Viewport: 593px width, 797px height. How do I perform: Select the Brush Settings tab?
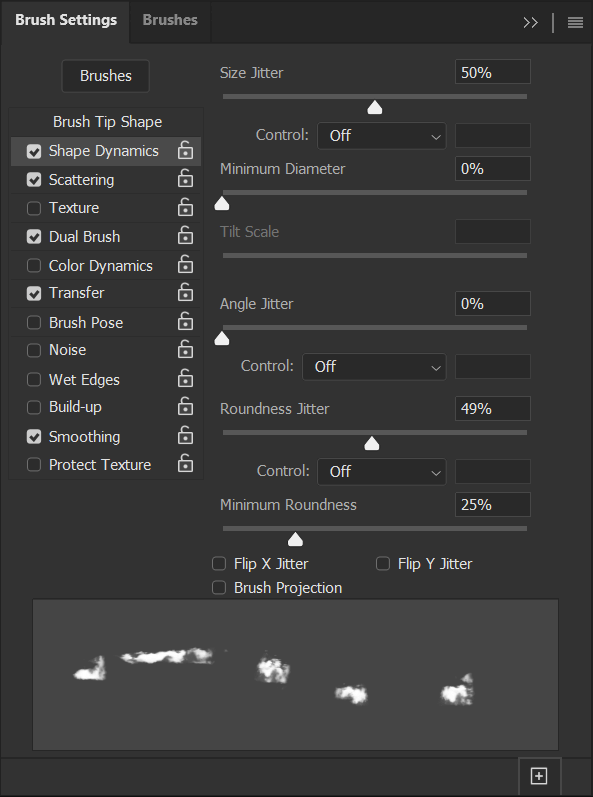[66, 20]
